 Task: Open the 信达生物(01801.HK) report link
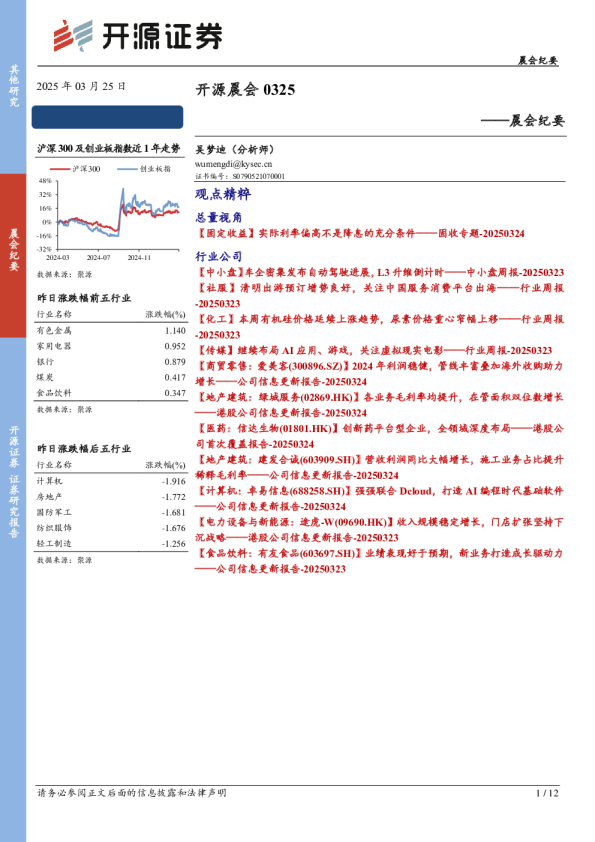click(380, 436)
